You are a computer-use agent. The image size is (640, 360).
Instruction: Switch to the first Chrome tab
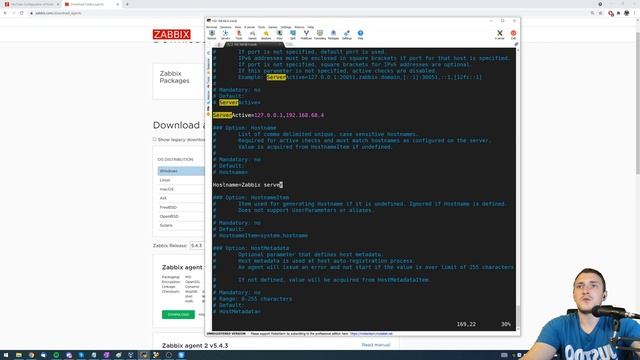click(32, 4)
